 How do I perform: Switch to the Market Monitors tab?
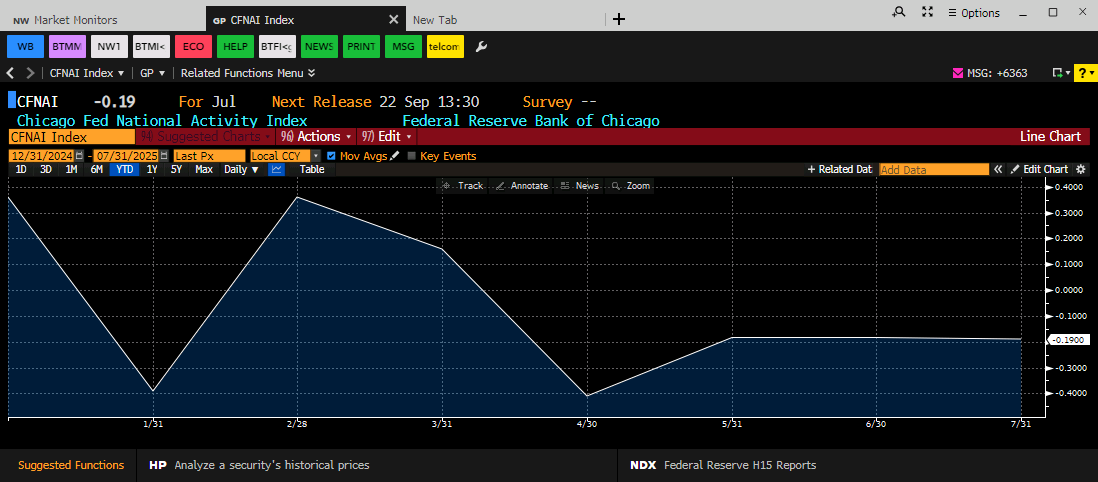pyautogui.click(x=65, y=20)
